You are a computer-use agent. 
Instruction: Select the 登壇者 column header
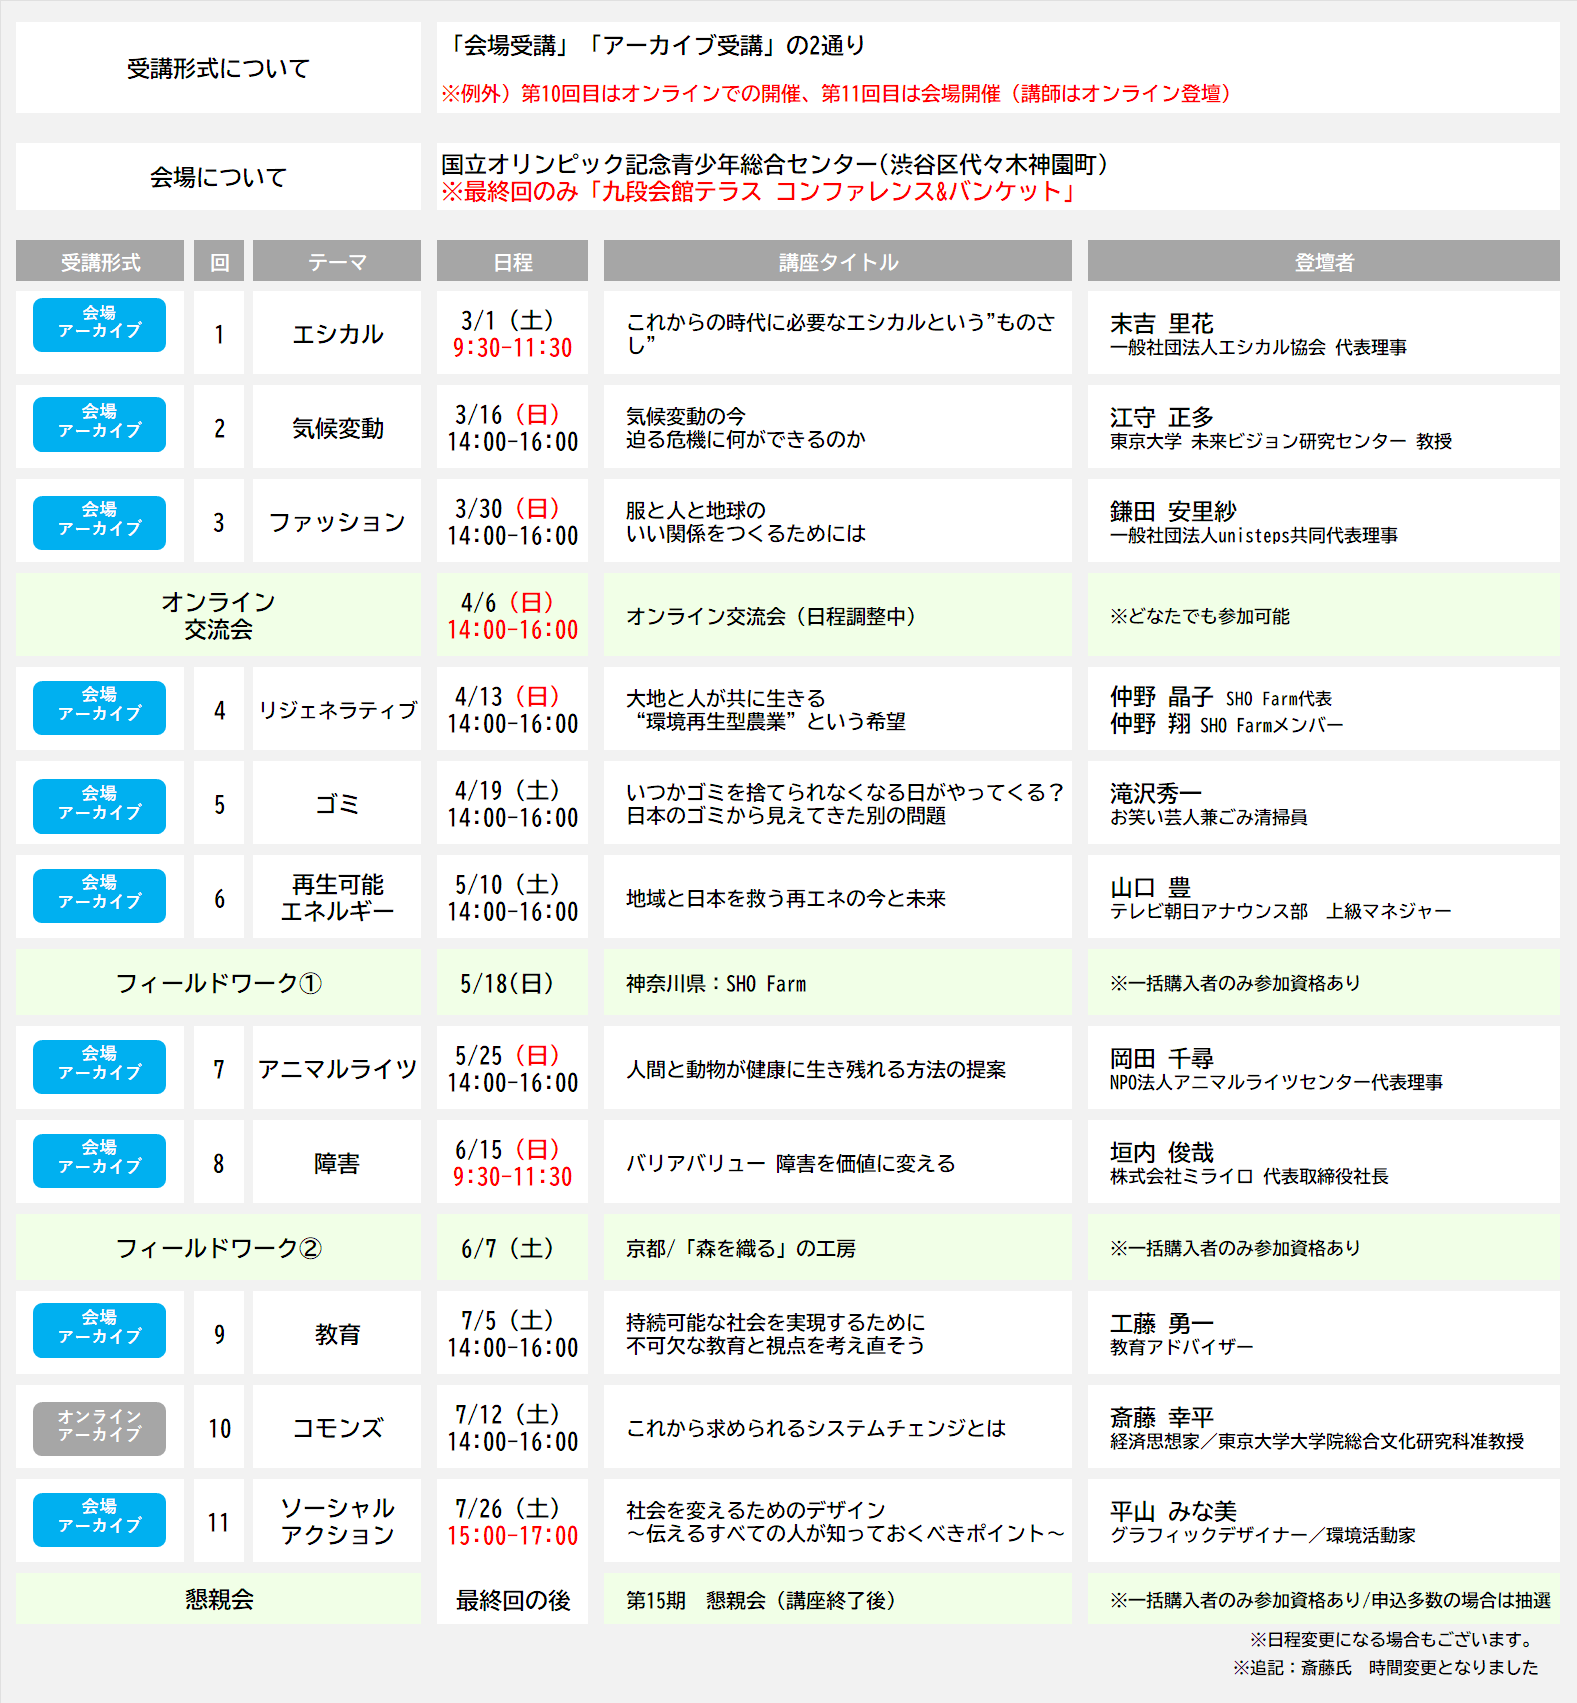1324,261
